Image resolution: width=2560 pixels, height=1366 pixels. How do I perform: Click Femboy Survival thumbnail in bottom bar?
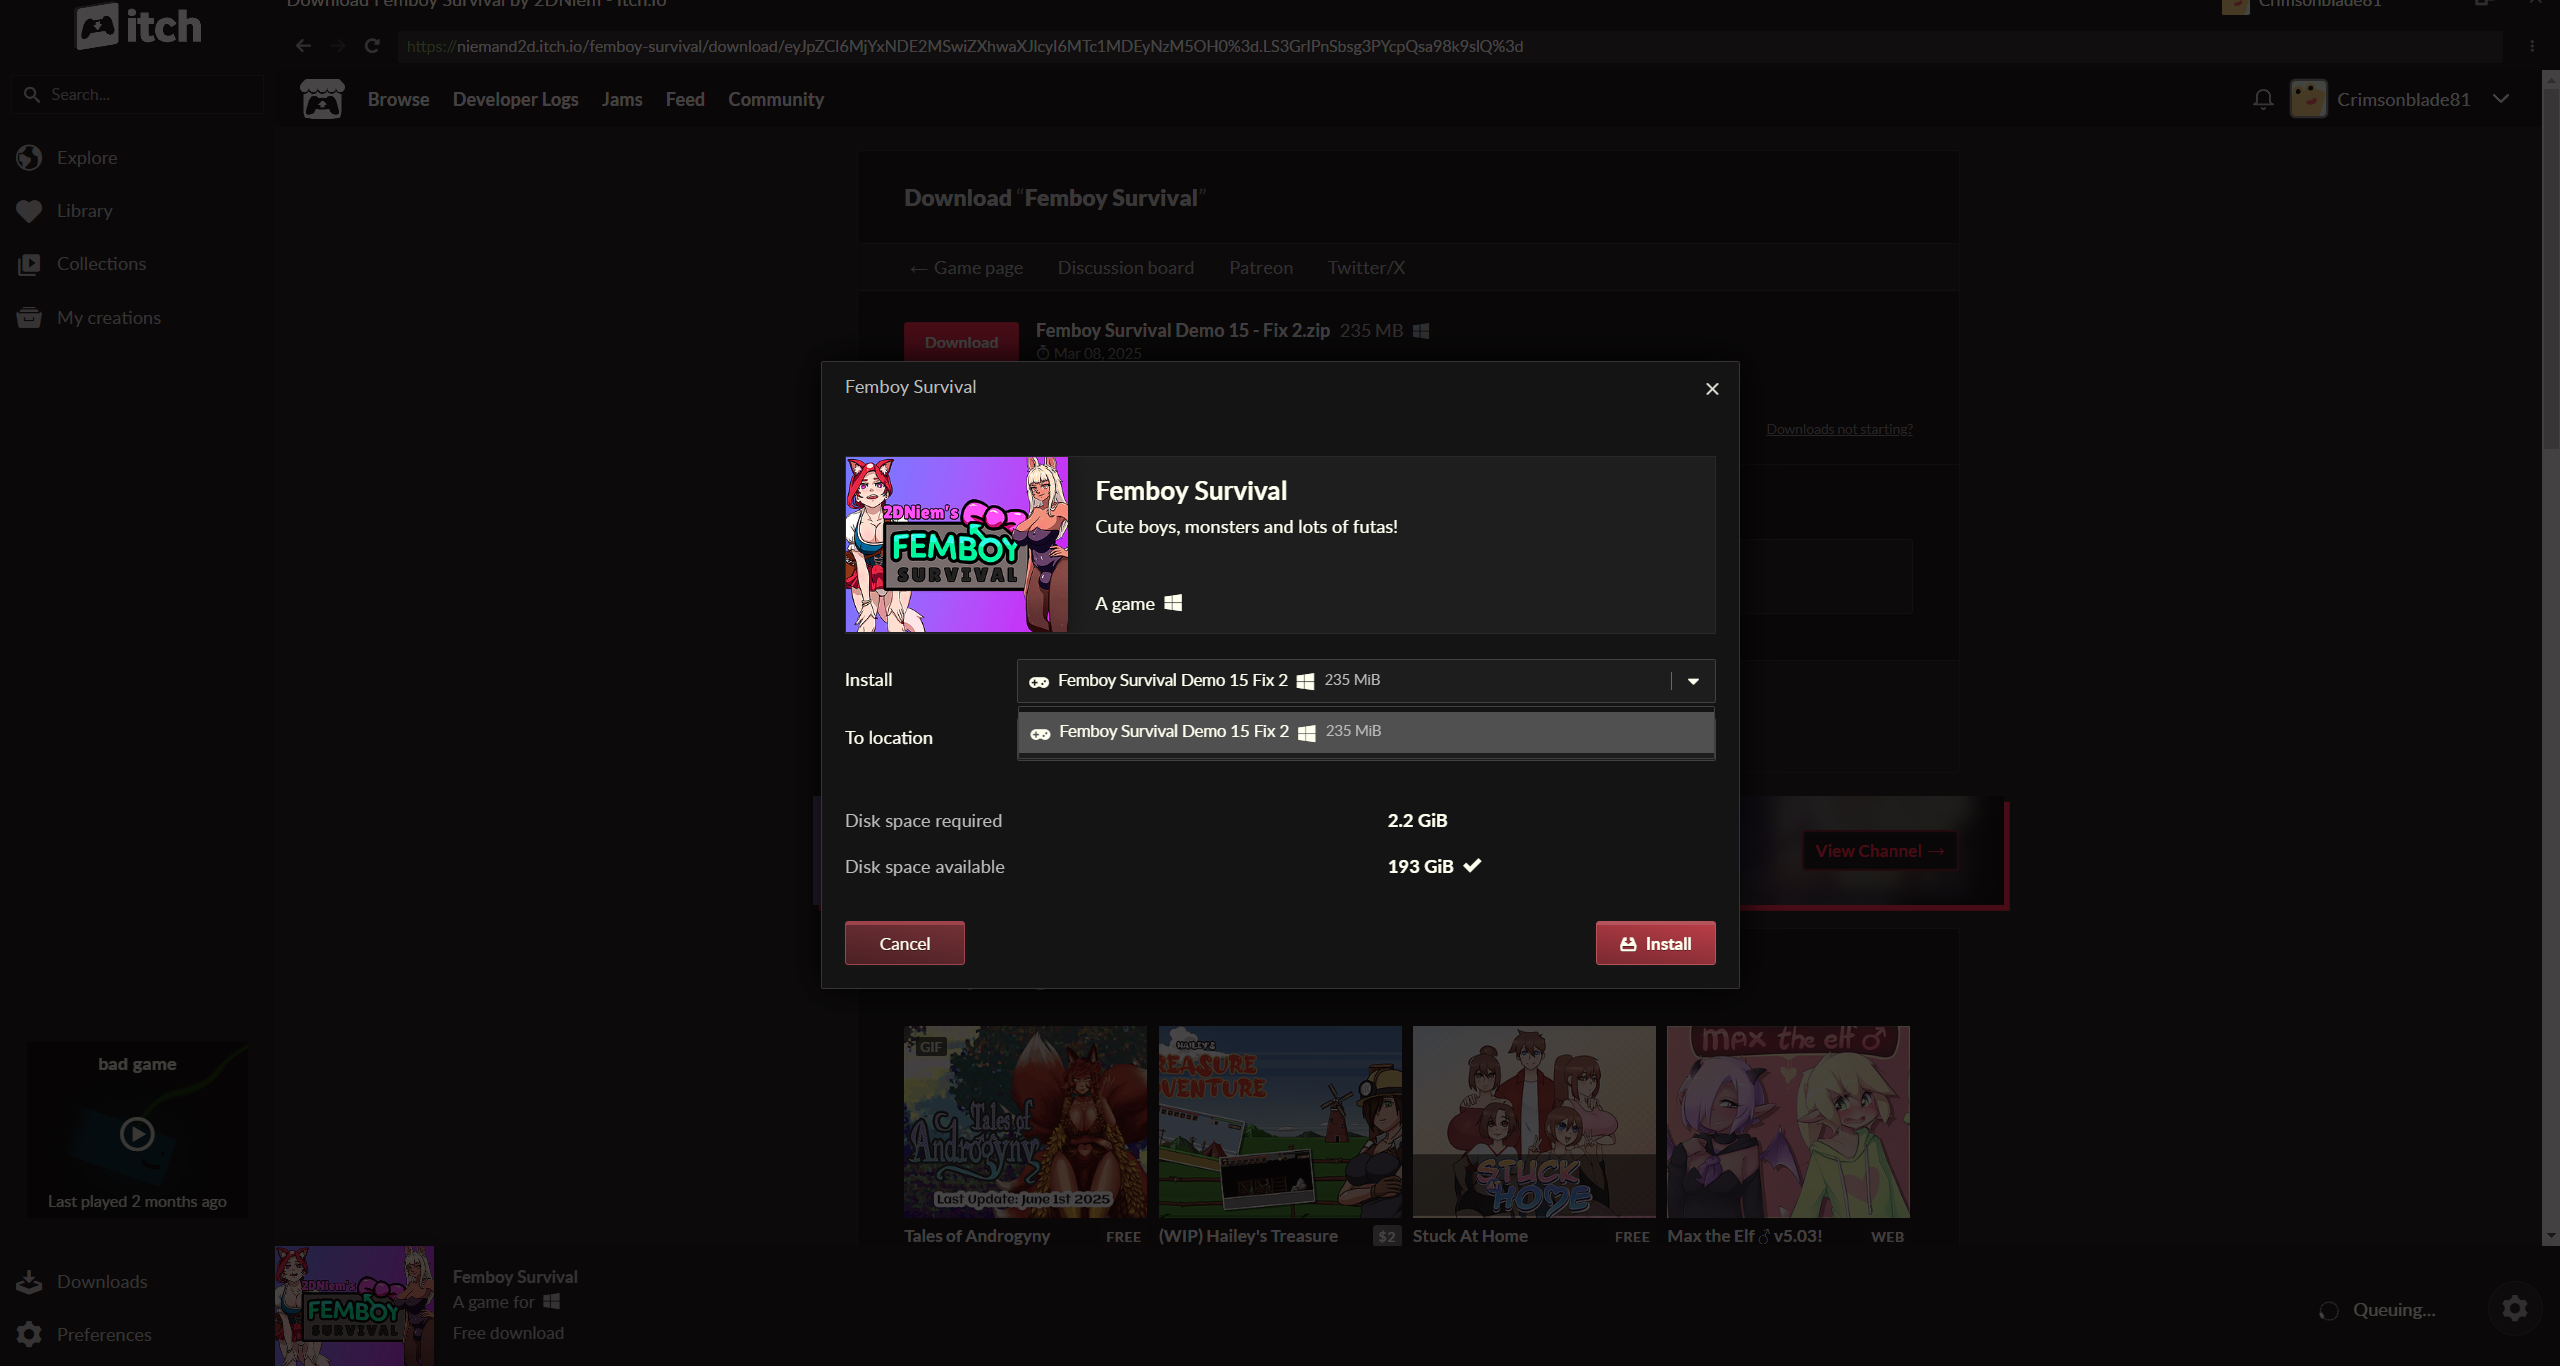click(354, 1306)
